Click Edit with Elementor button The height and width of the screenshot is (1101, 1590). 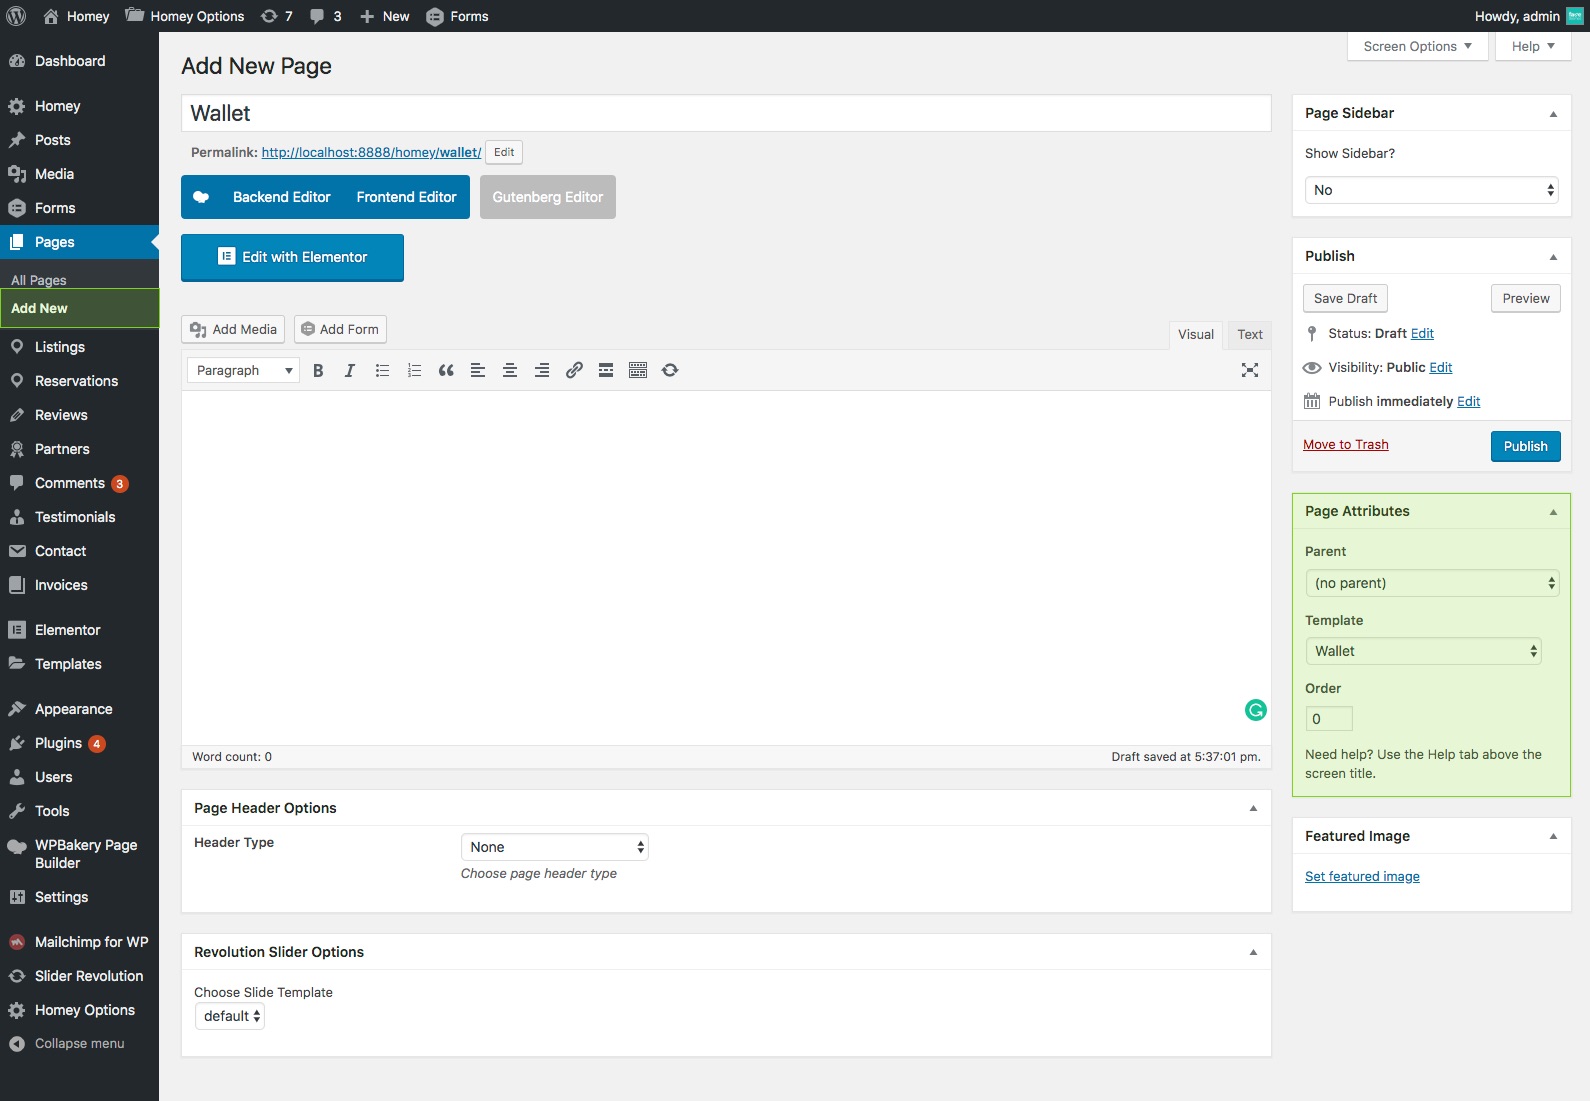click(292, 257)
